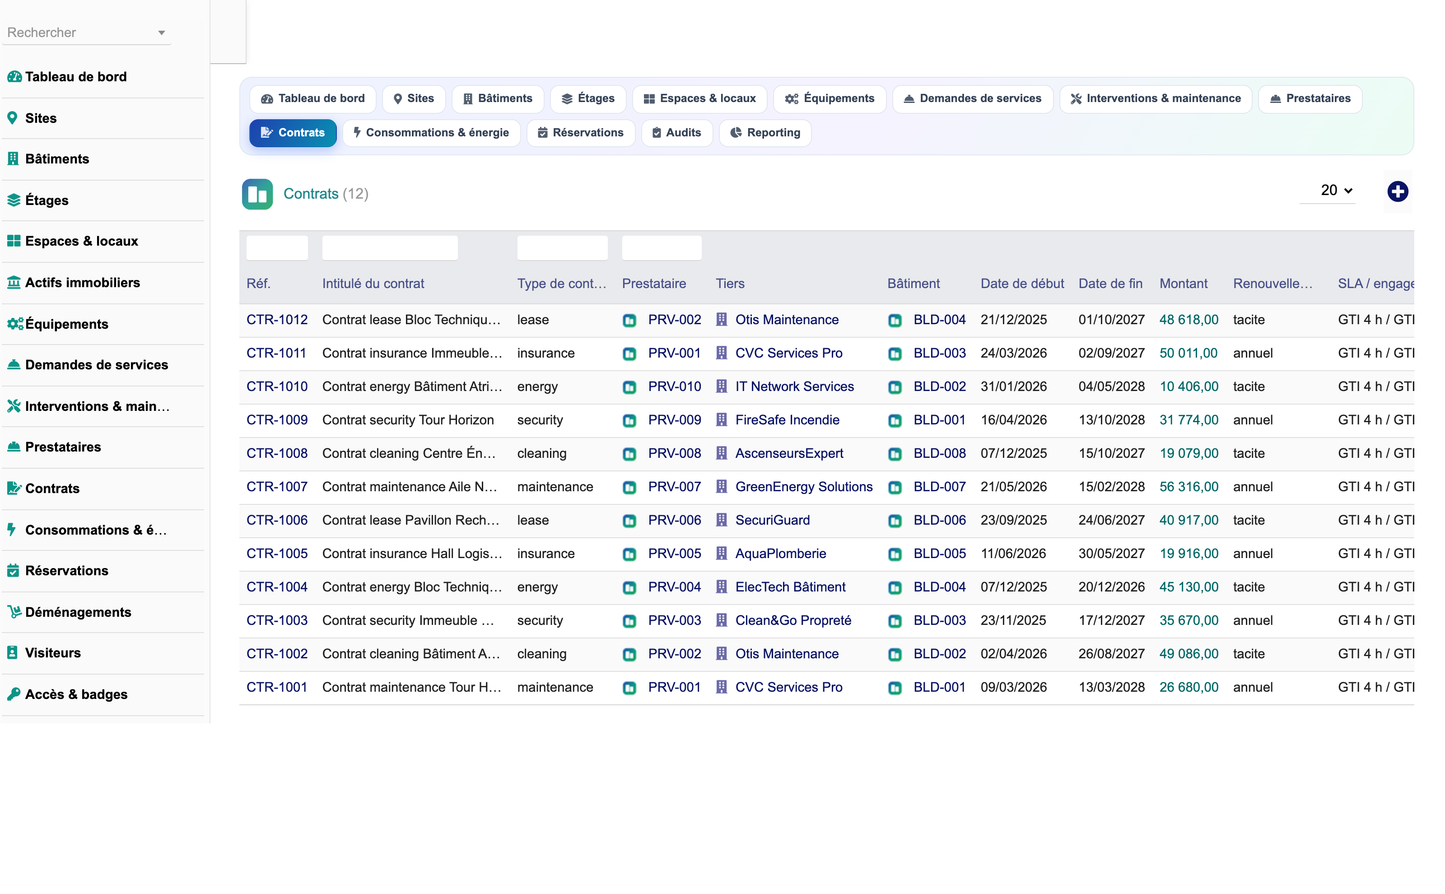Follow the Clean&Go Propreté link

pos(793,621)
